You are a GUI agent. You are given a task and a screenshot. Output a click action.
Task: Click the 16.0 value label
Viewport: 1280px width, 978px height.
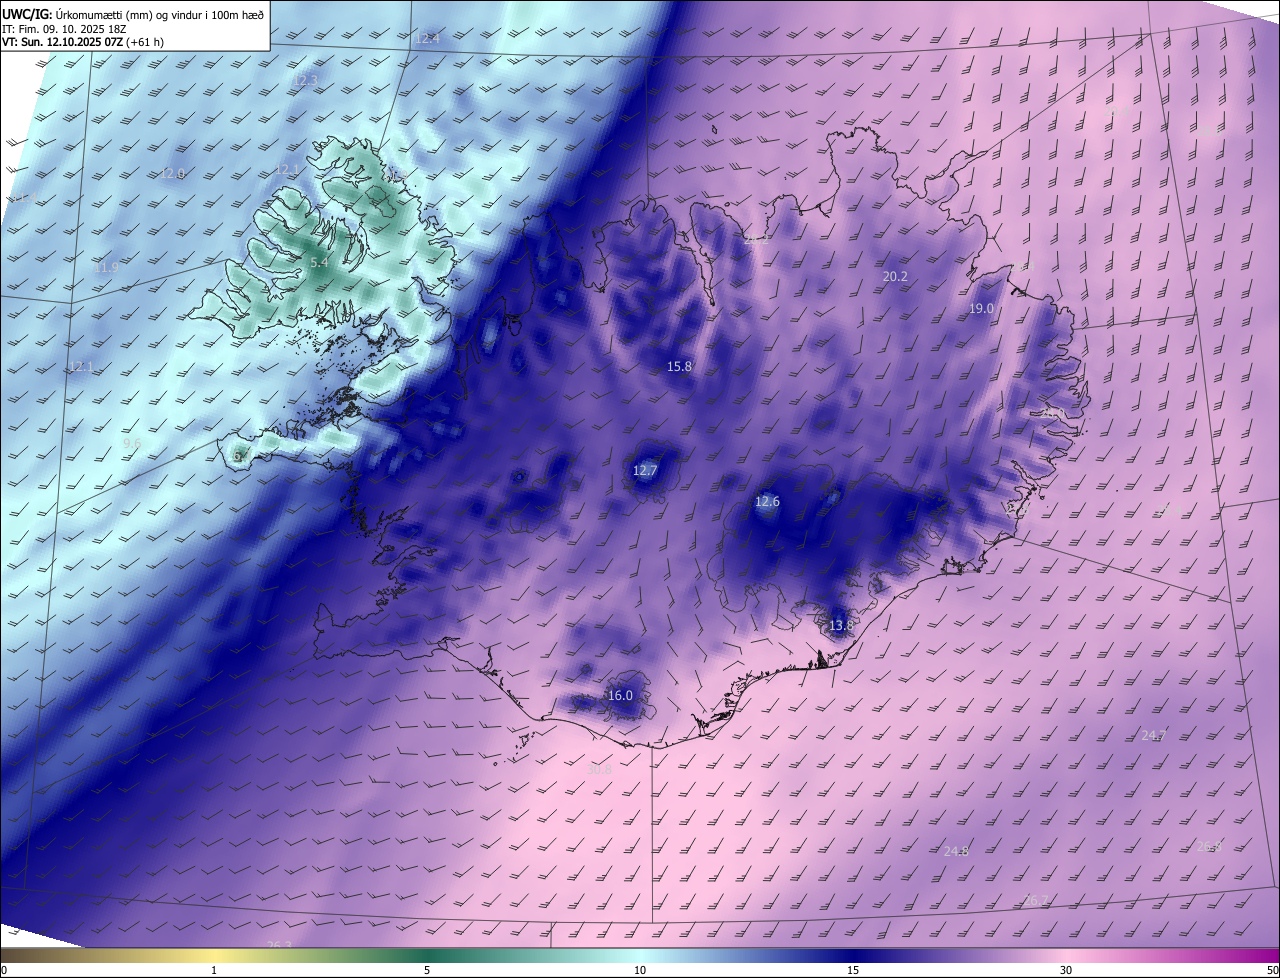pyautogui.click(x=620, y=696)
